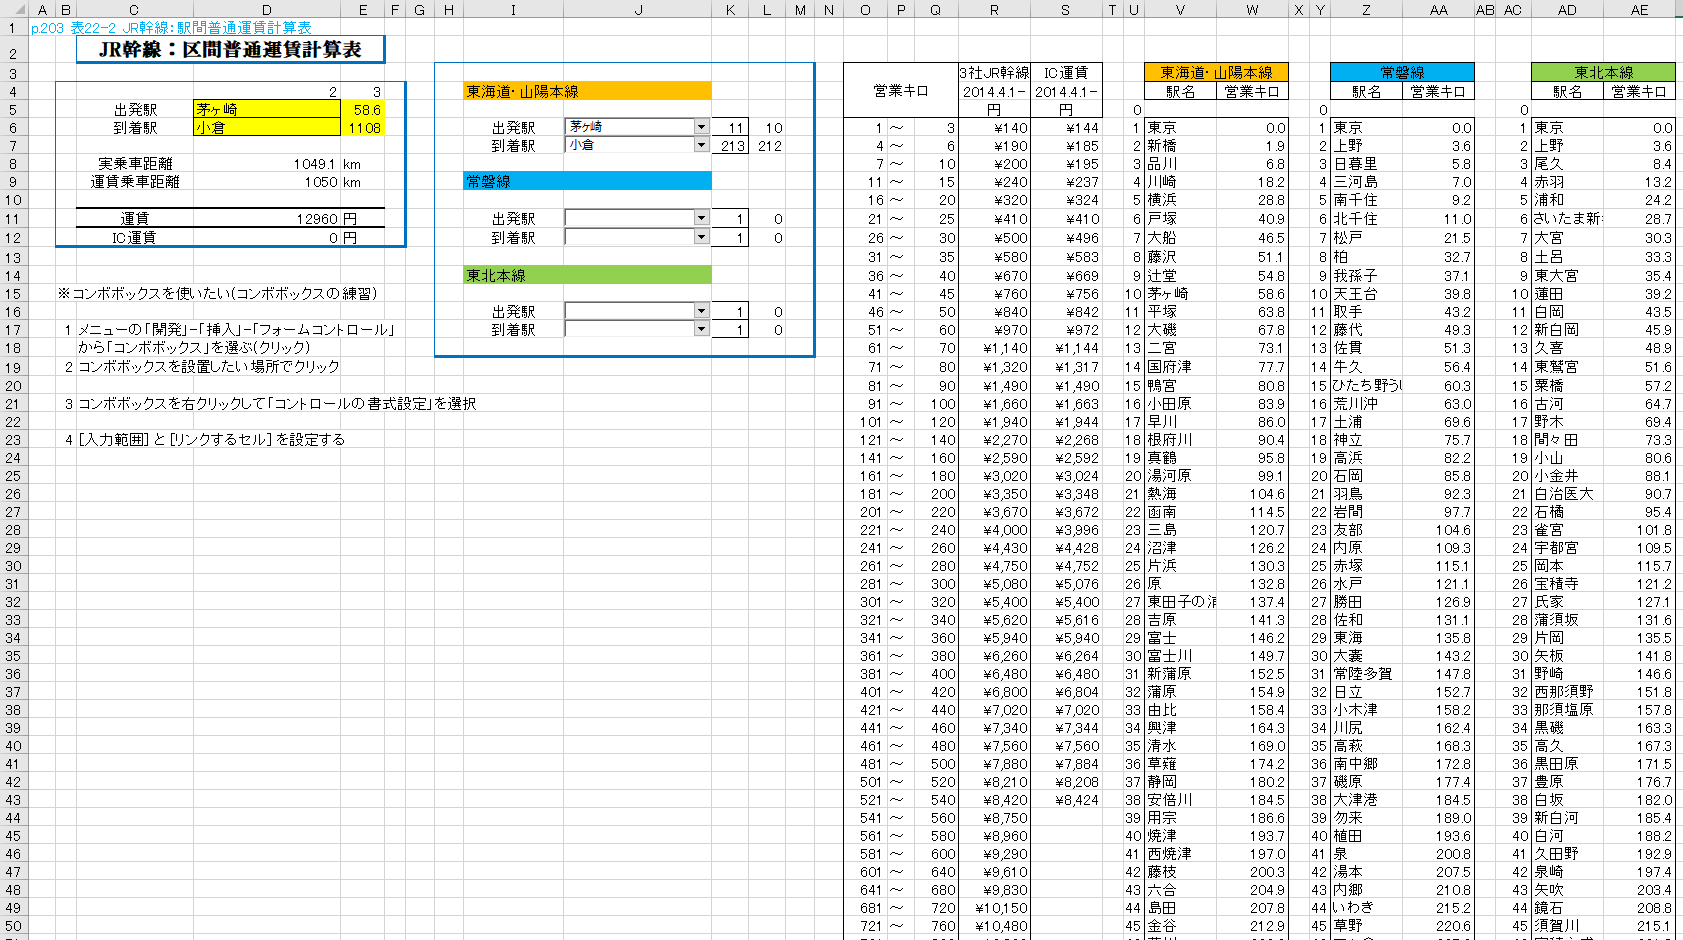
Task: Click the green 東北本線 heading in the combo box panel
Action: [x=588, y=275]
